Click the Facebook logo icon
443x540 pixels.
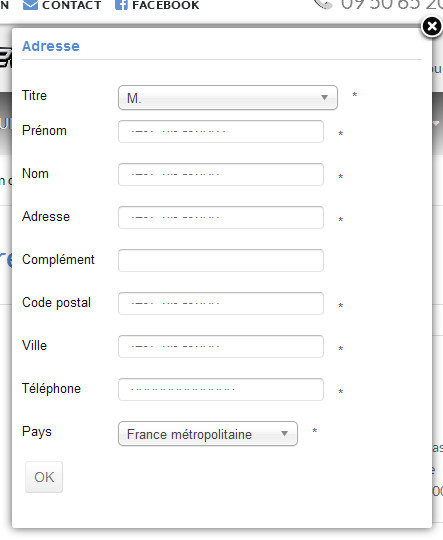coord(121,5)
